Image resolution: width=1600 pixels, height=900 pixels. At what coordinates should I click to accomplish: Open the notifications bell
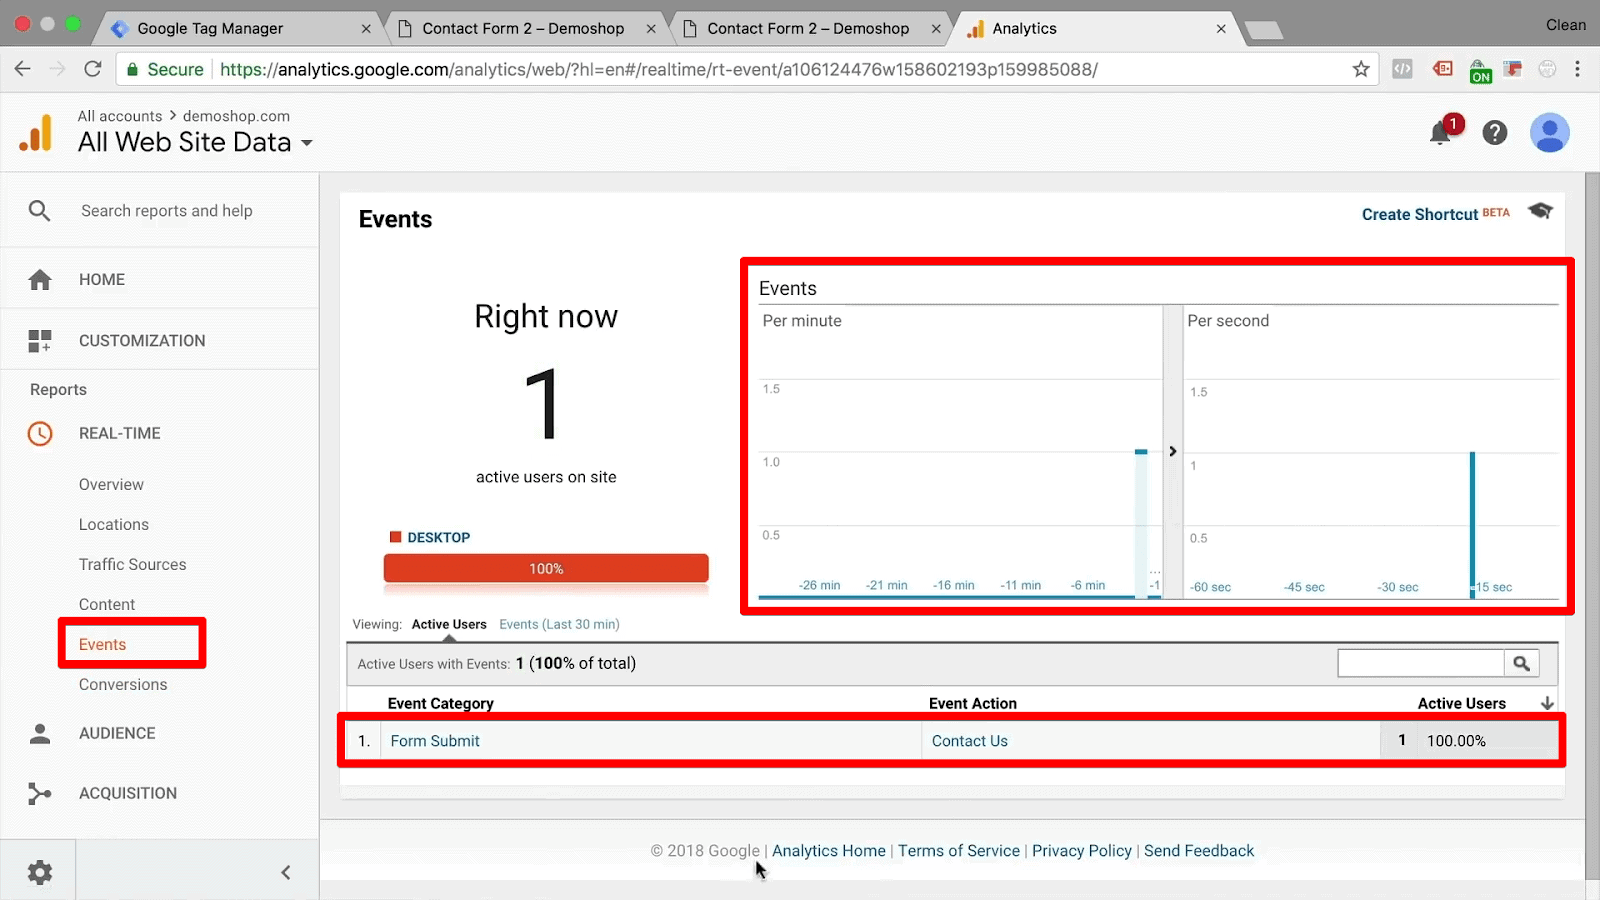coord(1440,132)
